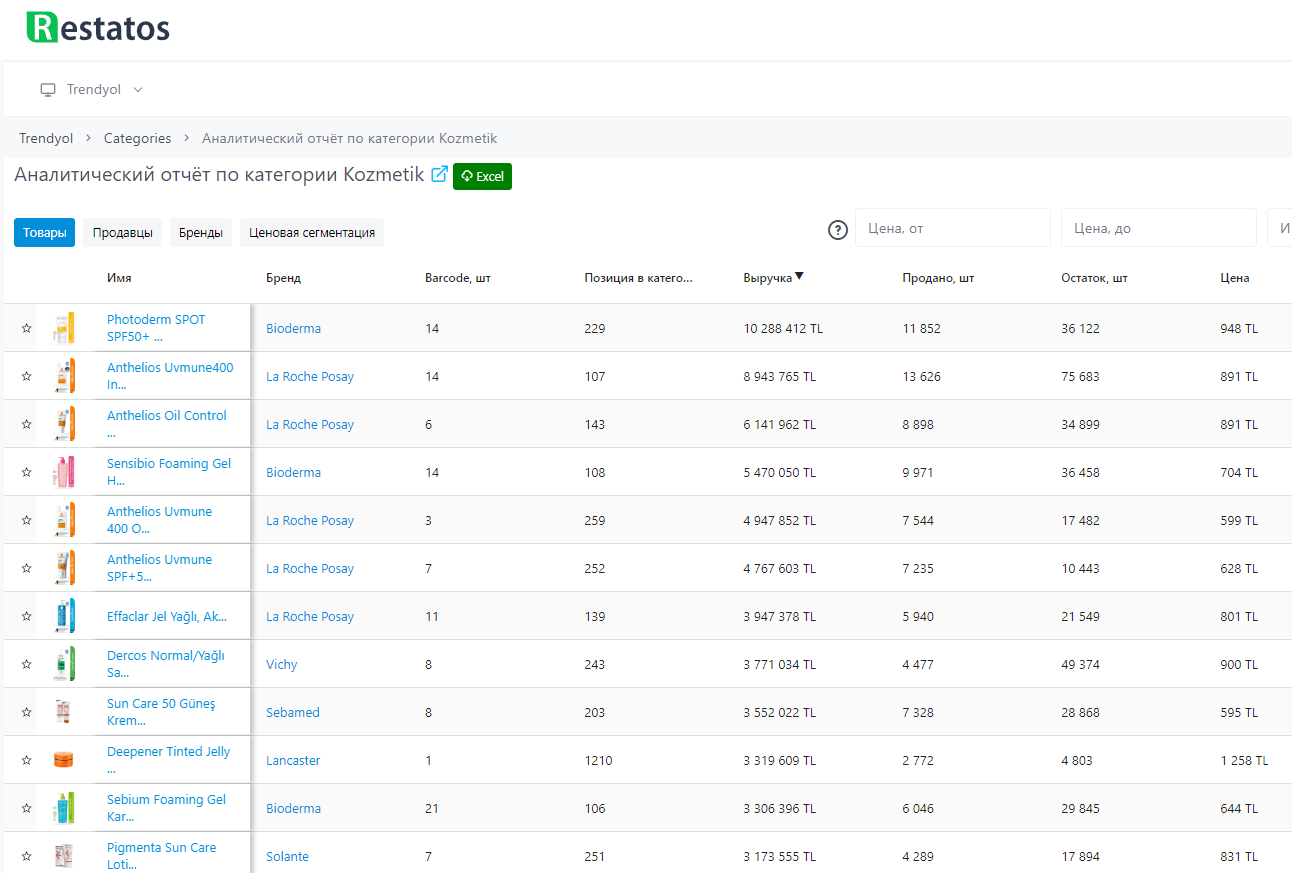Focus the Цена, от input field
1292x873 pixels.
[953, 228]
